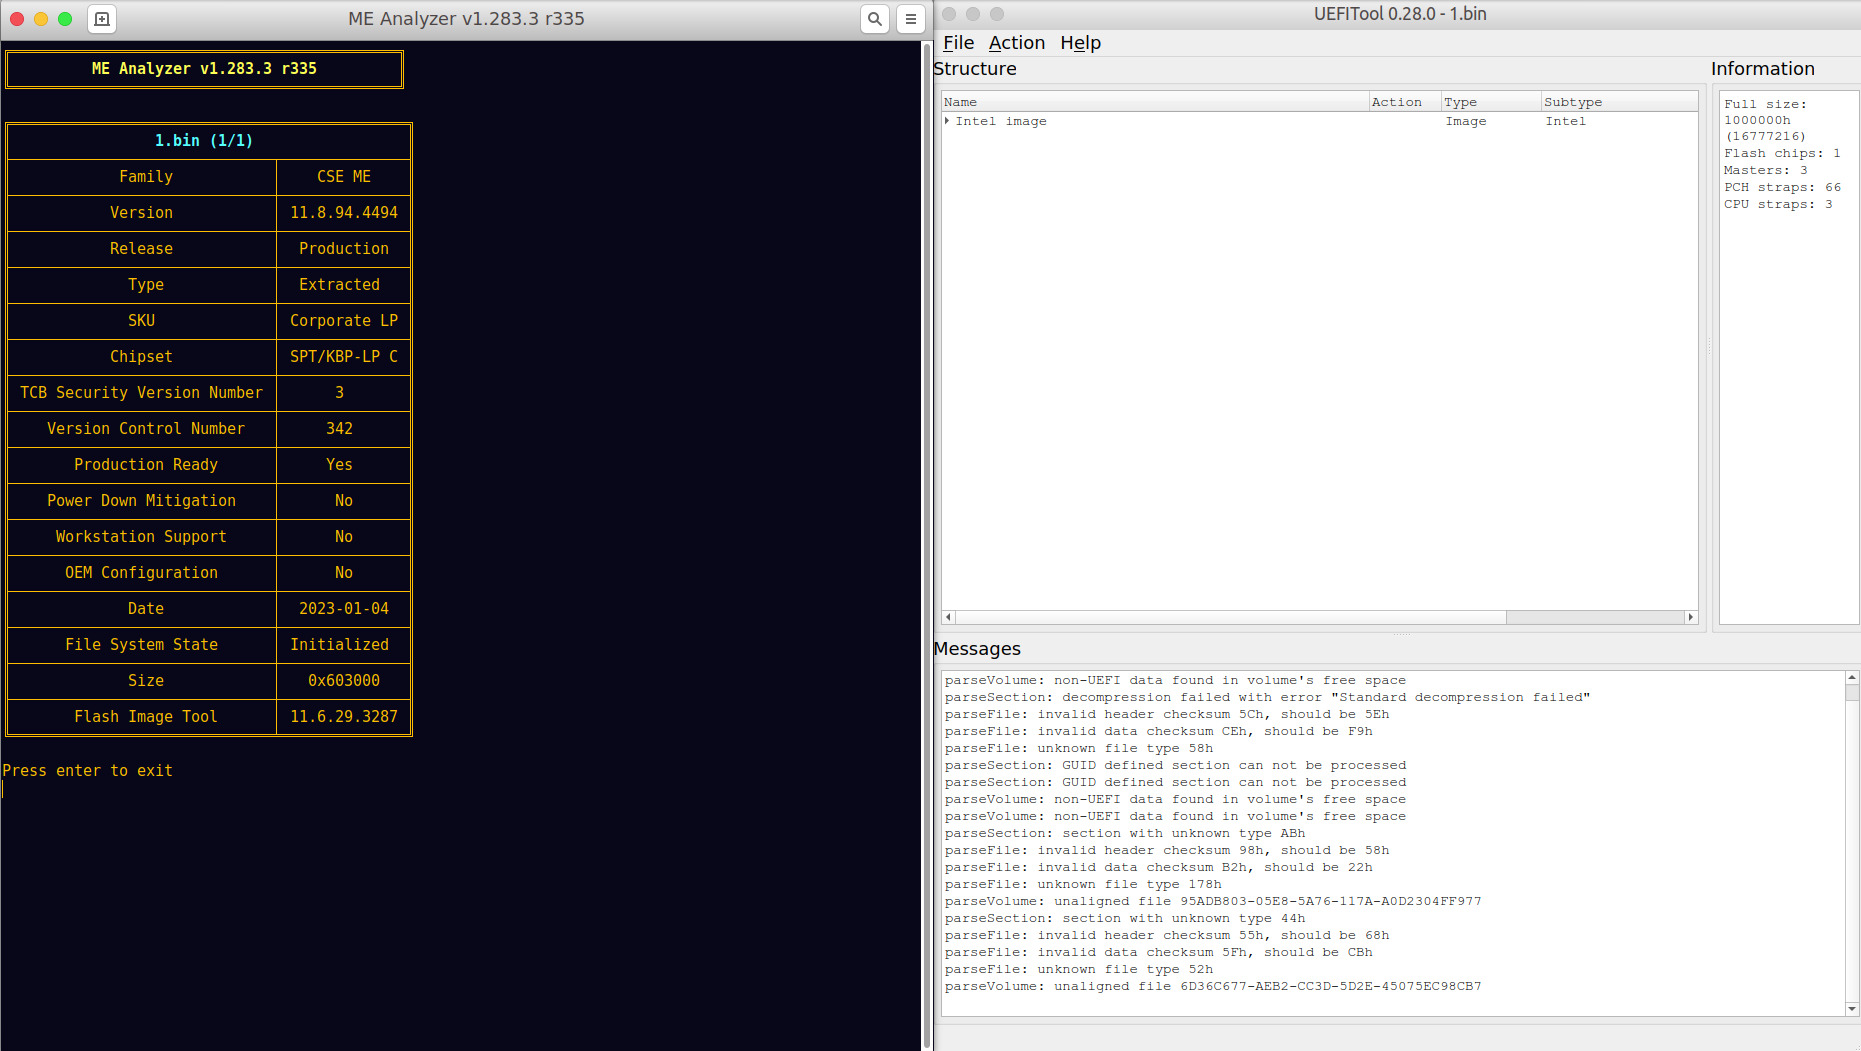Click the search icon in ME Analyzer title bar
The image size is (1861, 1051).
coord(875,19)
